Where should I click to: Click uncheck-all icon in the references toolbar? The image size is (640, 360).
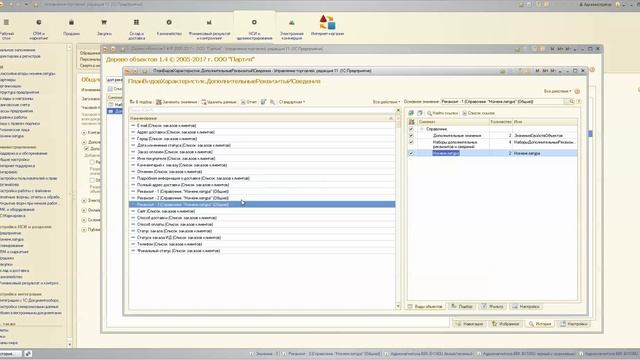point(420,113)
